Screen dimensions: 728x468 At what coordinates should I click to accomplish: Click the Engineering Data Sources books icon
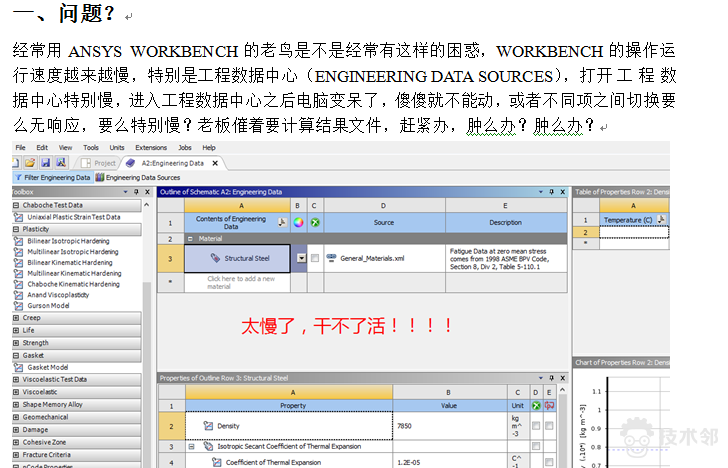click(99, 177)
